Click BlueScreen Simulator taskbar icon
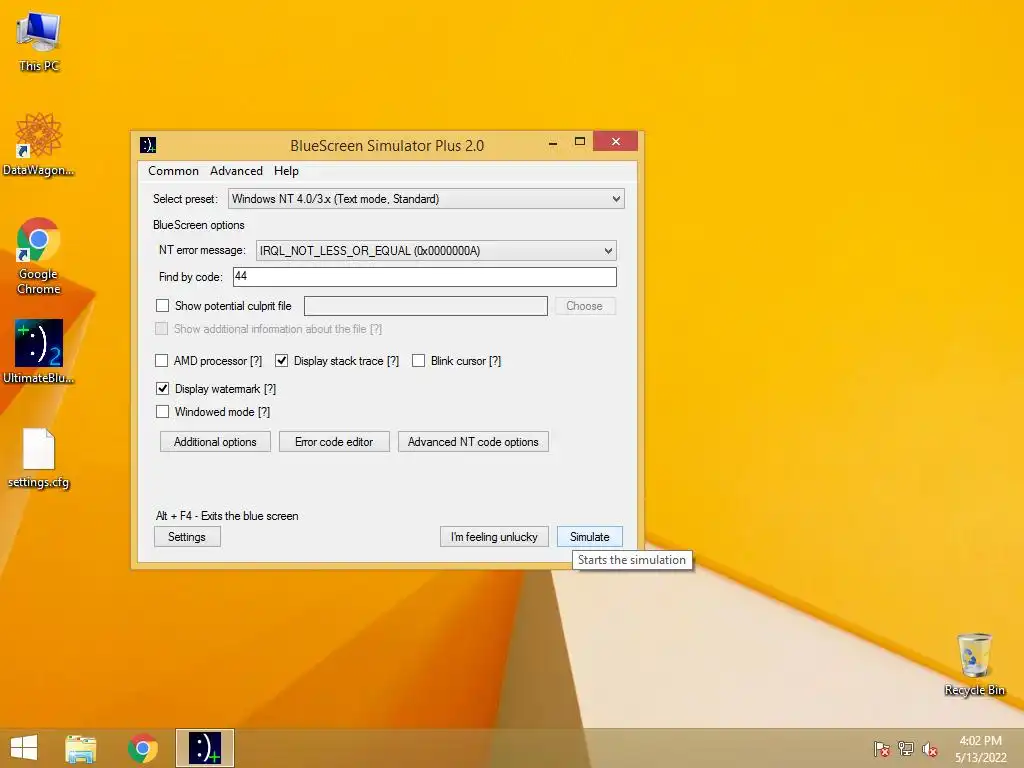Image resolution: width=1024 pixels, height=768 pixels. (x=204, y=748)
